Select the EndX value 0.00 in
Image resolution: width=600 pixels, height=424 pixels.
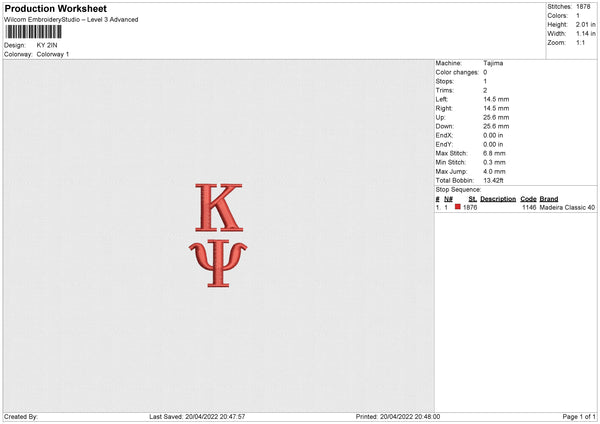pos(493,135)
